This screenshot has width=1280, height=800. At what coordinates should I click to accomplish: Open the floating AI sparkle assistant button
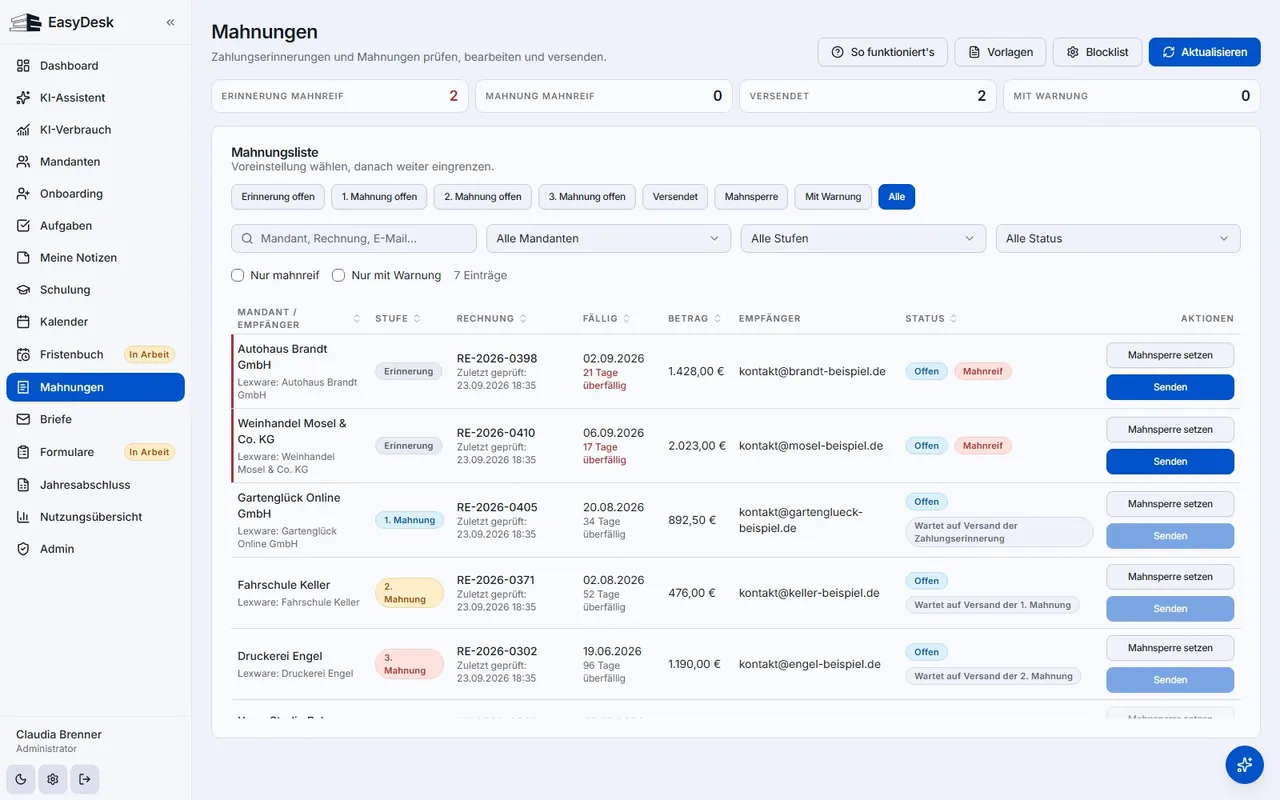click(1244, 764)
